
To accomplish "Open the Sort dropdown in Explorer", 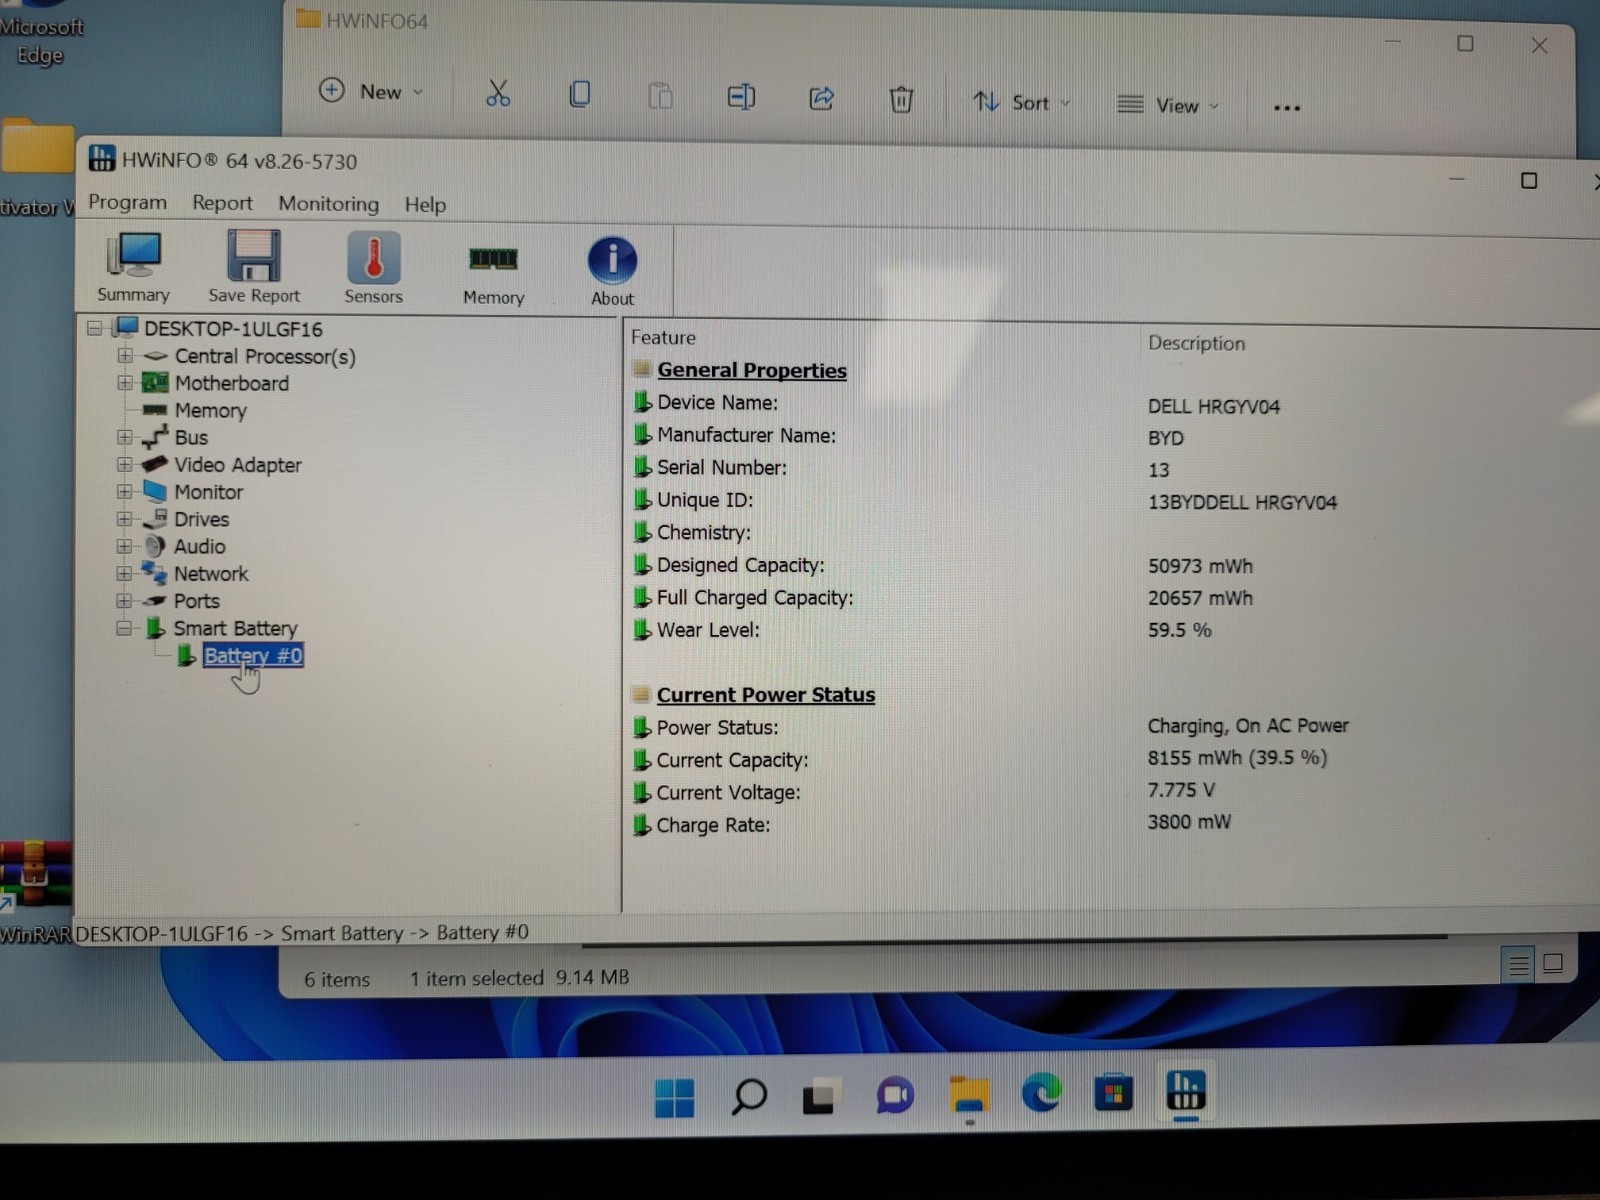I will click(1021, 102).
